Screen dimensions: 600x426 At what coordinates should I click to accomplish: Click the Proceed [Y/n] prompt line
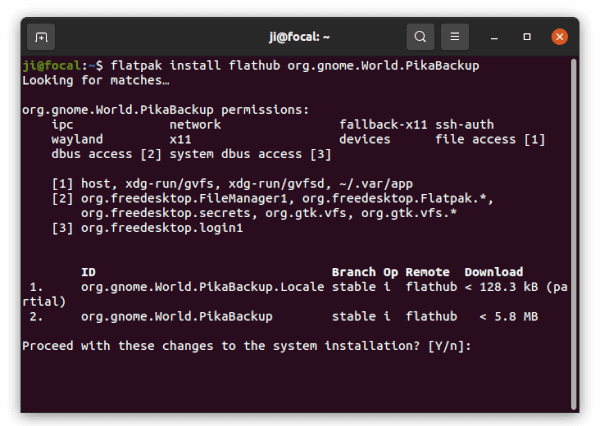[x=246, y=346]
